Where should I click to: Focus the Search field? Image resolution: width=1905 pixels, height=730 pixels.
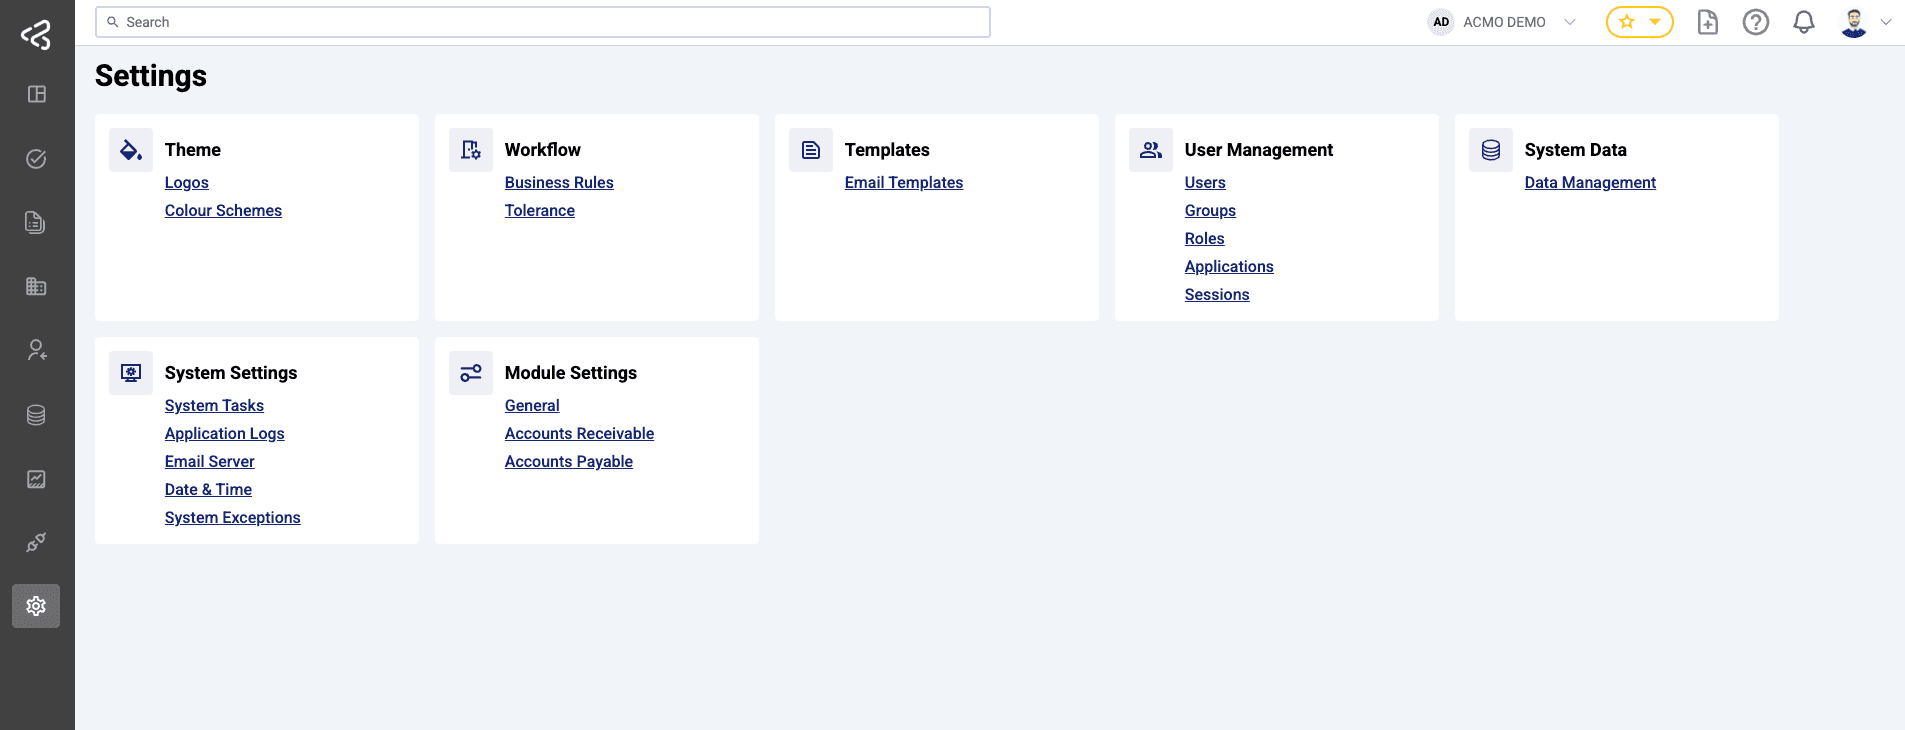(543, 22)
